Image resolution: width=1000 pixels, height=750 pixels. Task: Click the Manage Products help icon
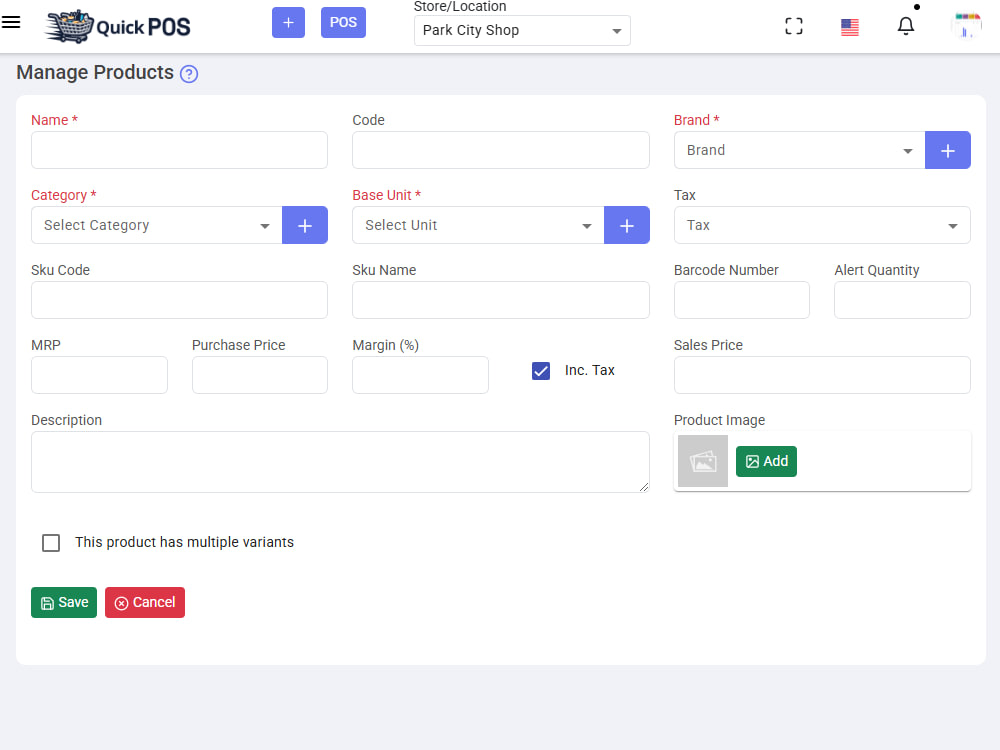coord(189,74)
